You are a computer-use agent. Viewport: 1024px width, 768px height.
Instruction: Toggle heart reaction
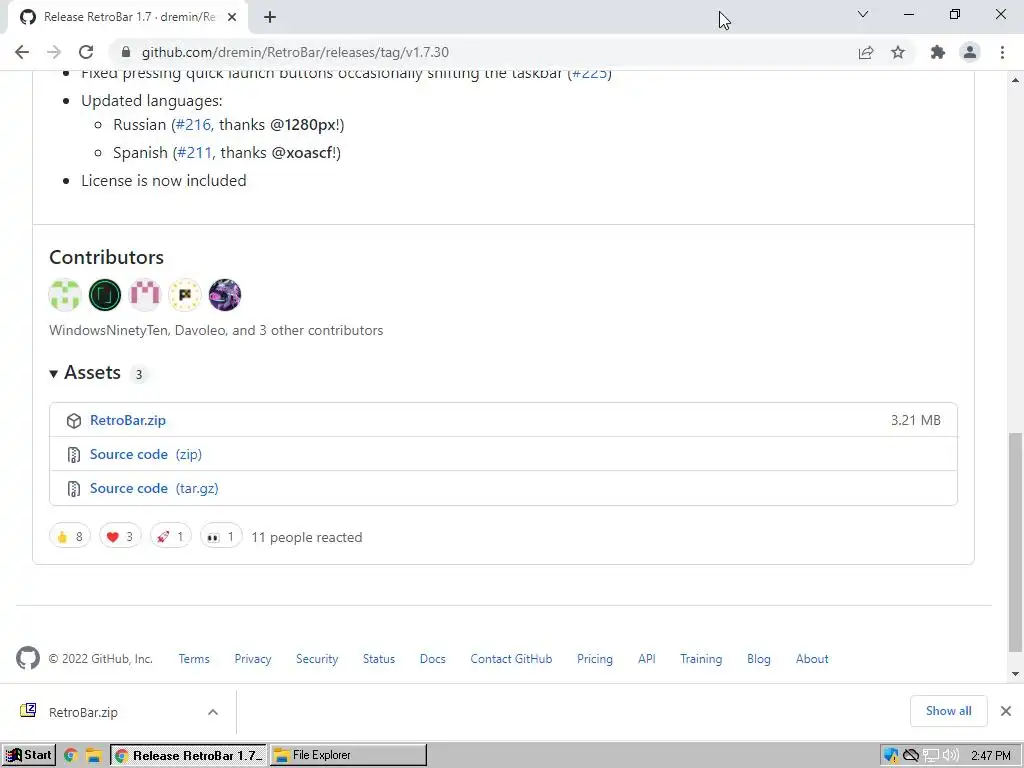point(120,537)
